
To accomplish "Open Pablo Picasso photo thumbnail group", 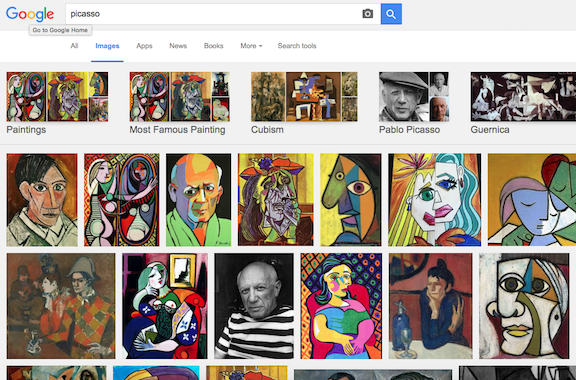I will (x=414, y=97).
